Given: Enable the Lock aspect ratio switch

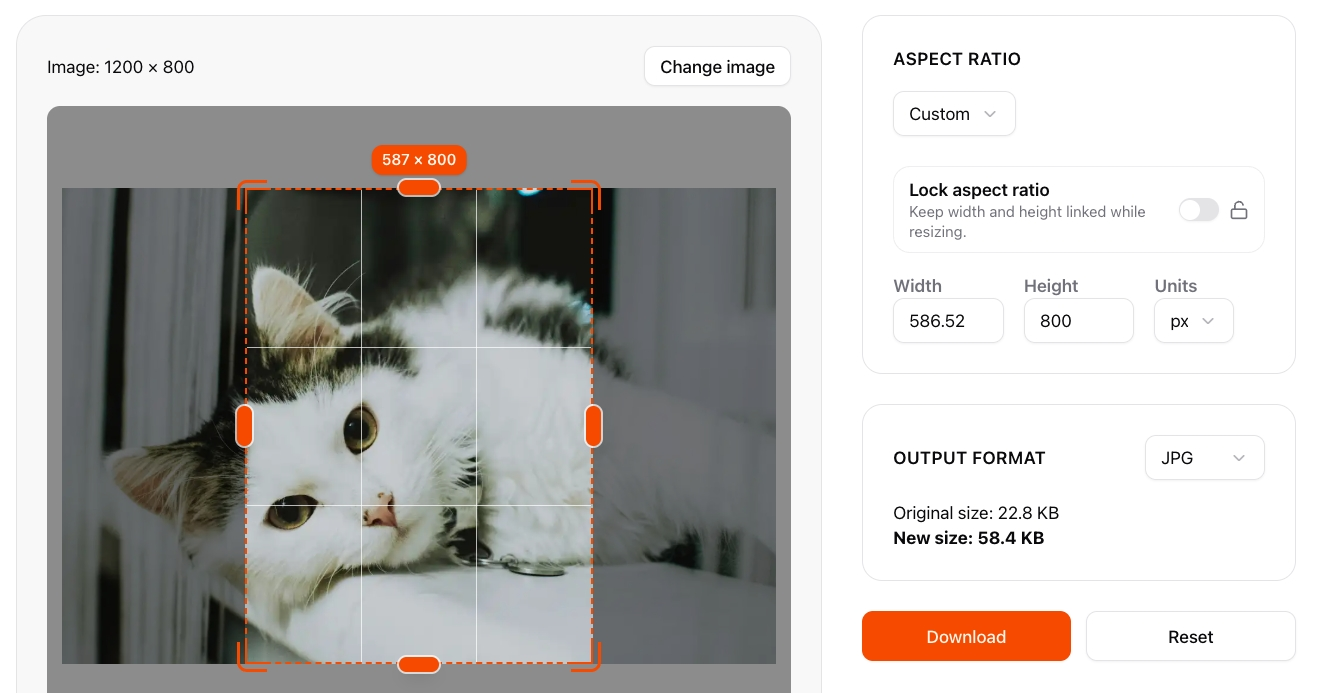Looking at the screenshot, I should [x=1198, y=210].
